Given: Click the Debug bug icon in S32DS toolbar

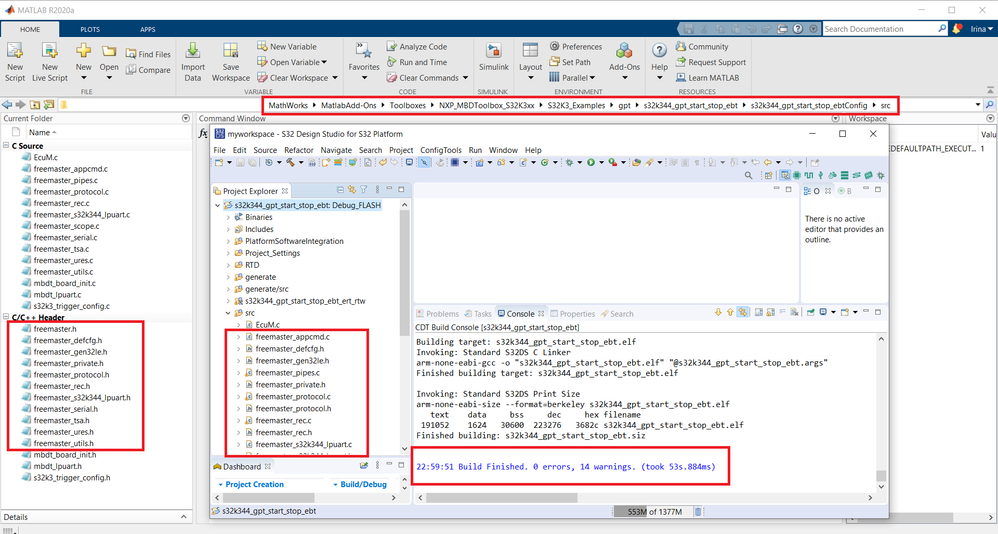Looking at the screenshot, I should (569, 162).
